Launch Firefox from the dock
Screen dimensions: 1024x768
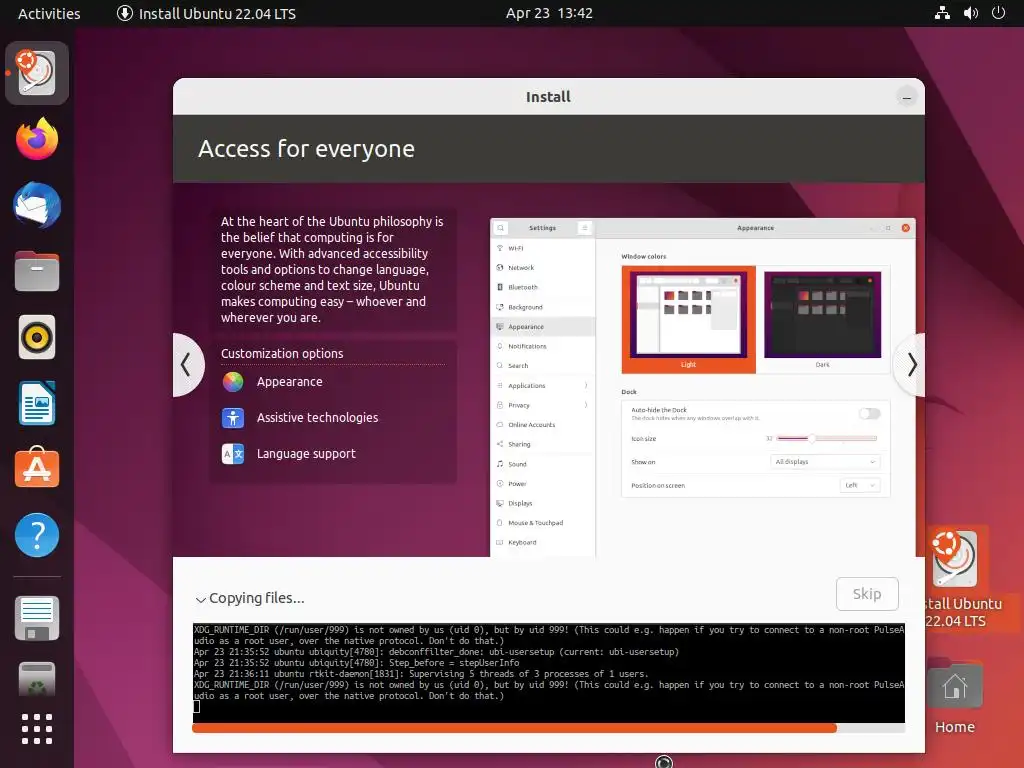37,139
